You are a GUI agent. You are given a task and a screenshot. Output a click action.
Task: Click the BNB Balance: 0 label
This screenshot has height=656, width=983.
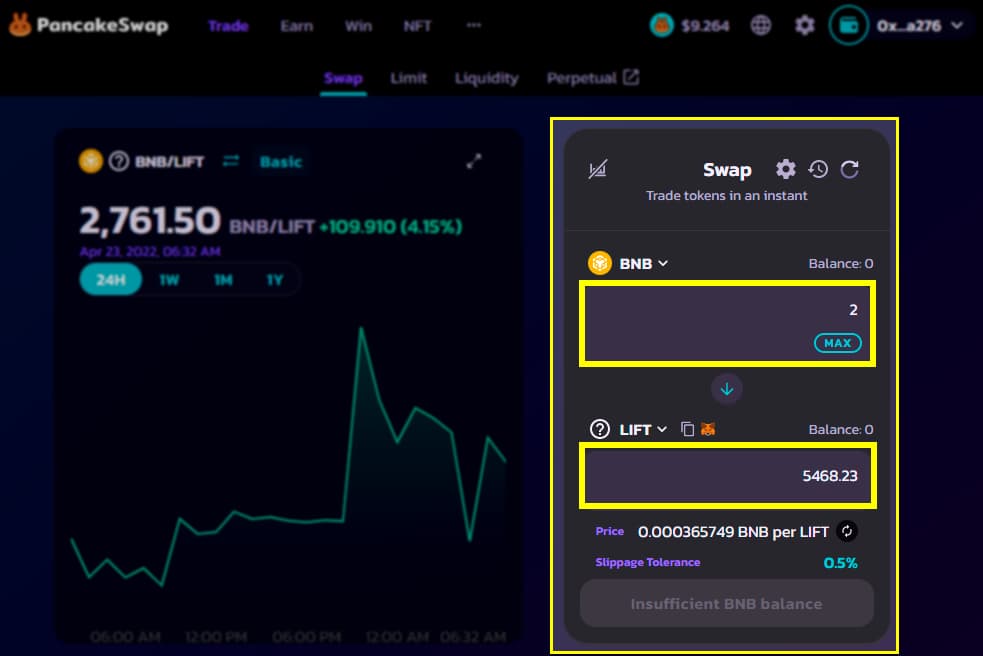pos(841,263)
